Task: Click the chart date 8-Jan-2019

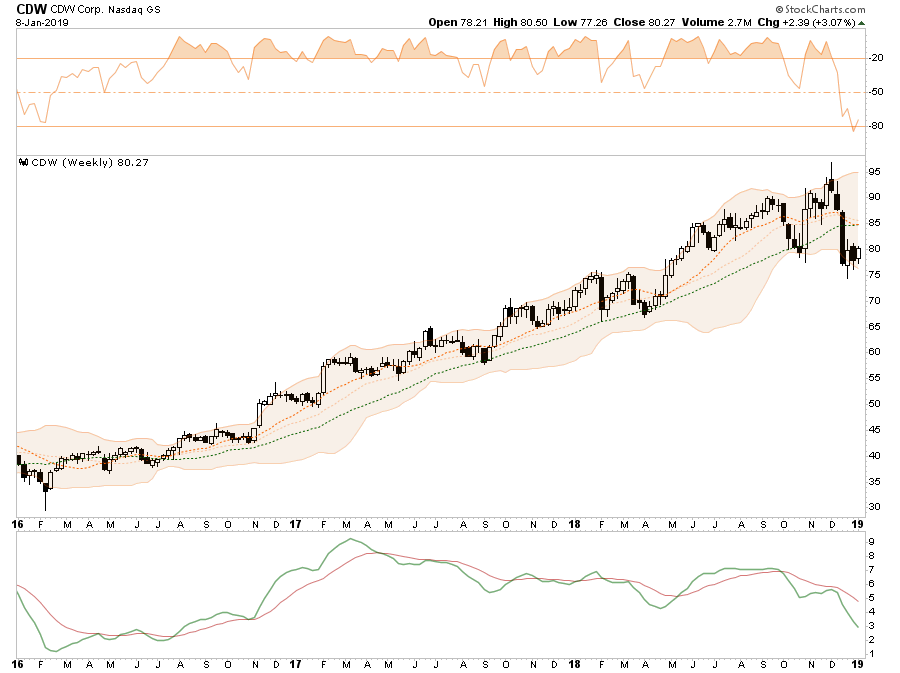Action: click(x=42, y=23)
